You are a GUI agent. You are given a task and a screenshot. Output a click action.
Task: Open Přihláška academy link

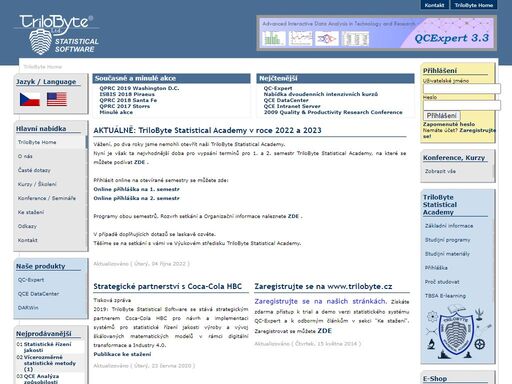(x=436, y=268)
